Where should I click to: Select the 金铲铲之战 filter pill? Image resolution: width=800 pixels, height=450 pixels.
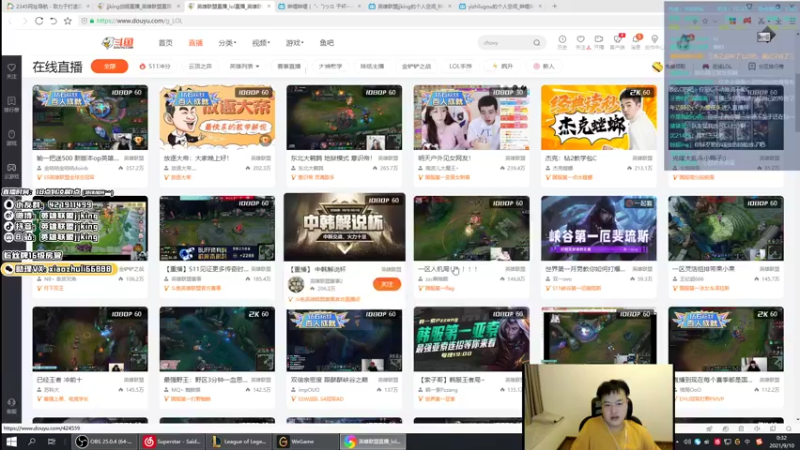(x=416, y=66)
